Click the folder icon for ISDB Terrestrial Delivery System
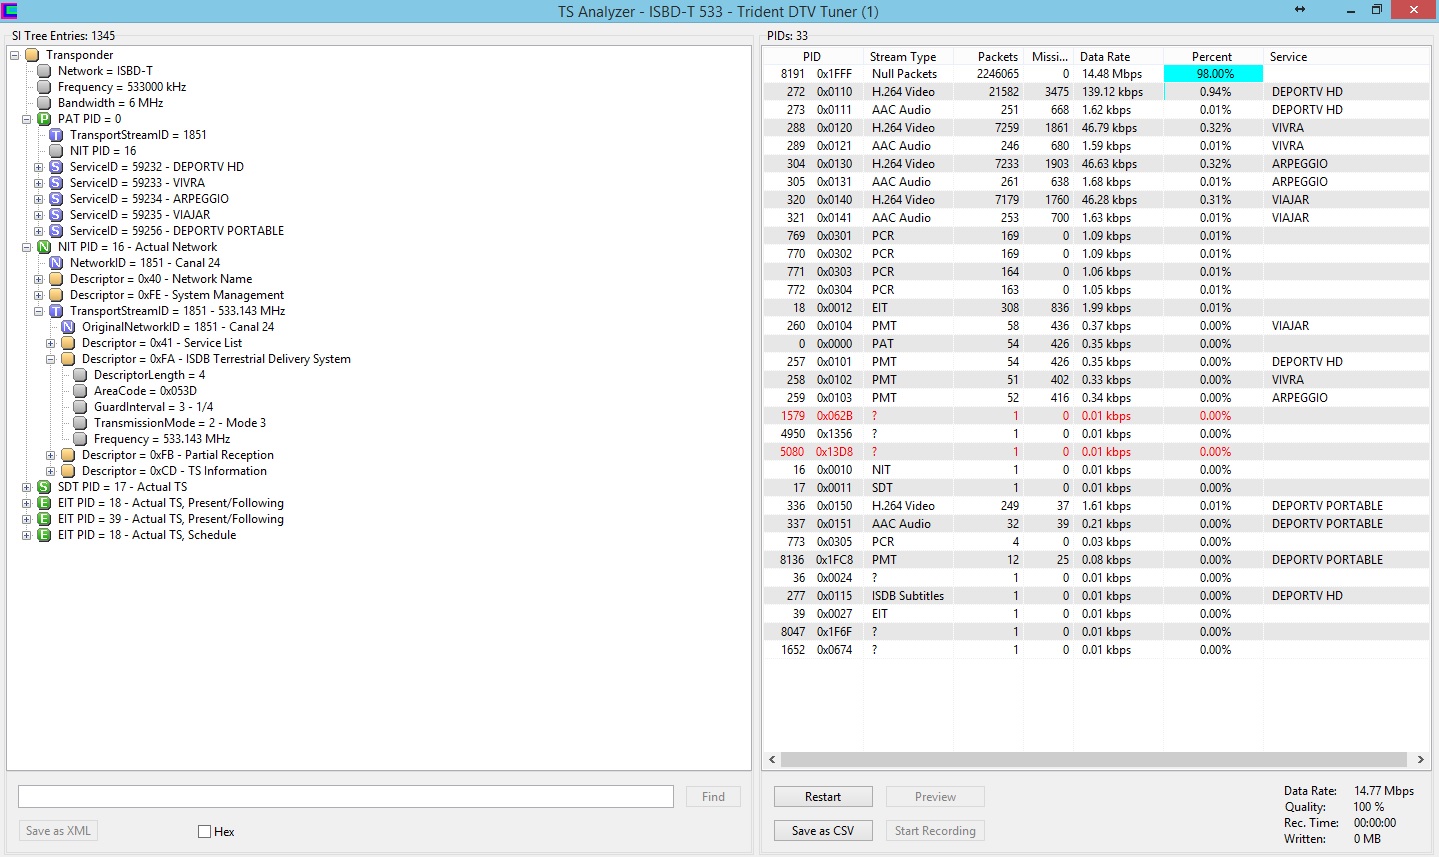This screenshot has width=1439, height=857. pyautogui.click(x=68, y=359)
